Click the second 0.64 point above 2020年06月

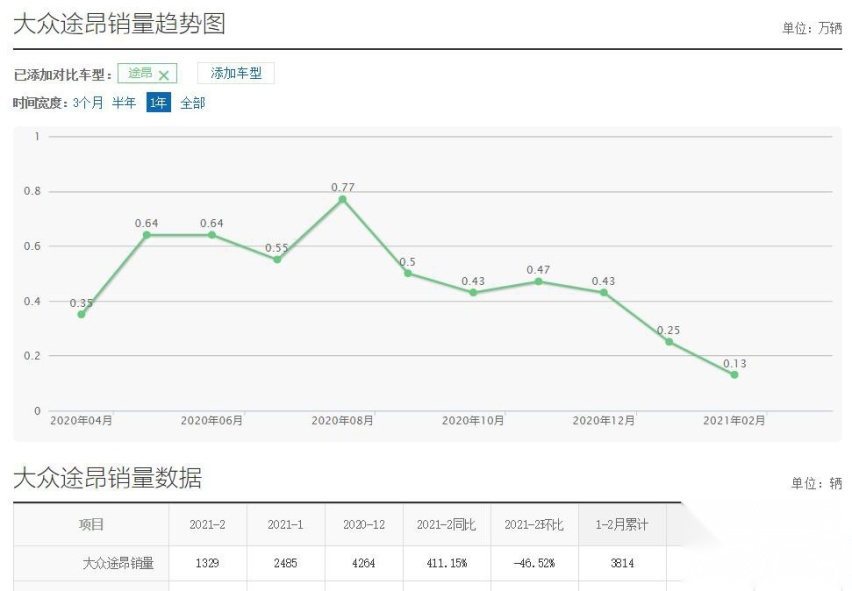[x=212, y=235]
